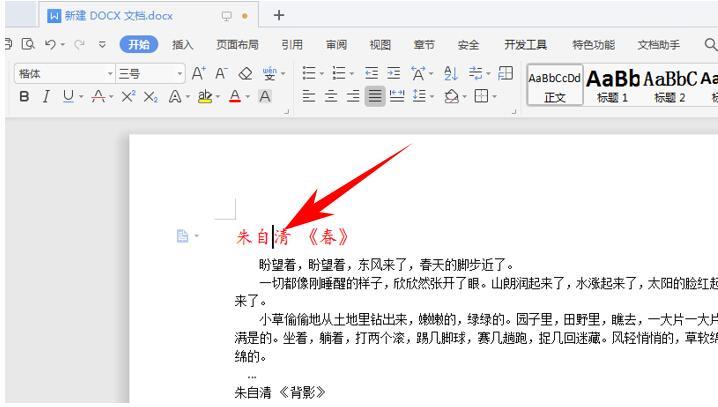This screenshot has height=407, width=718.
Task: Open the 开发工具 ribbon tab
Action: pyautogui.click(x=526, y=45)
